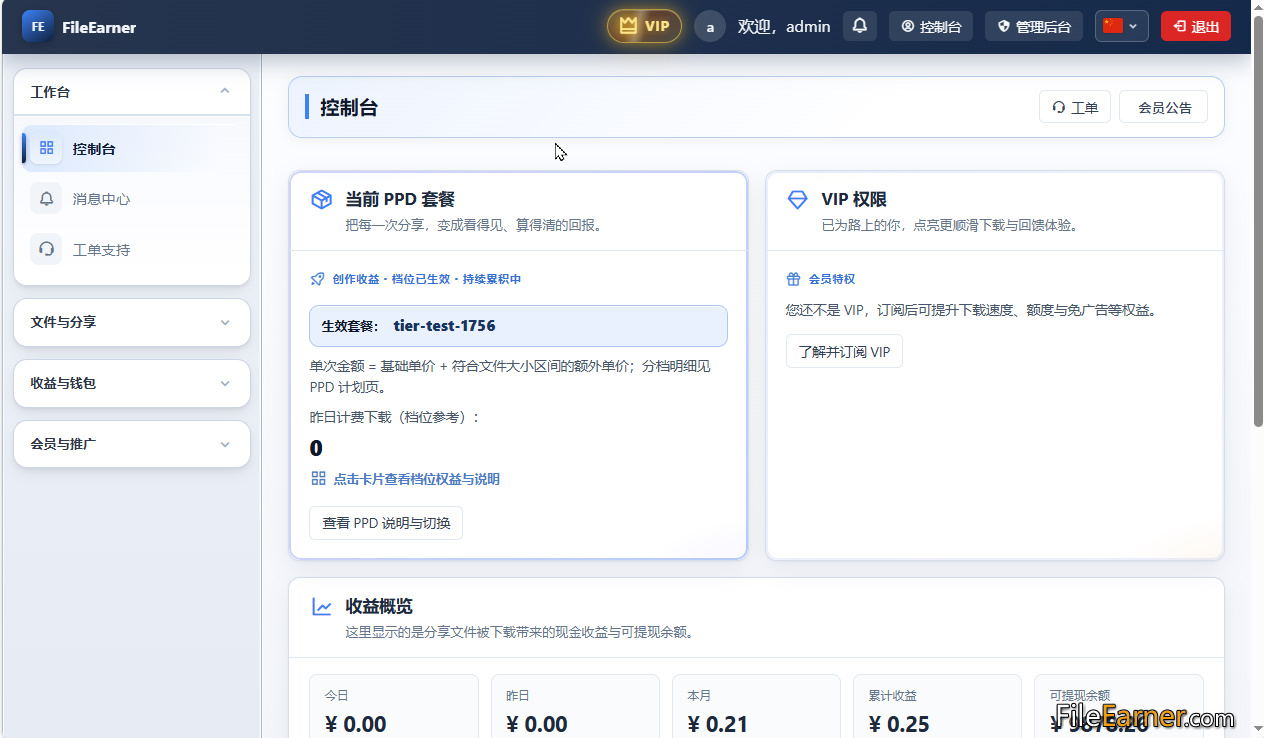1264x738 pixels.
Task: Click the notification bell icon in header
Action: pos(860,26)
